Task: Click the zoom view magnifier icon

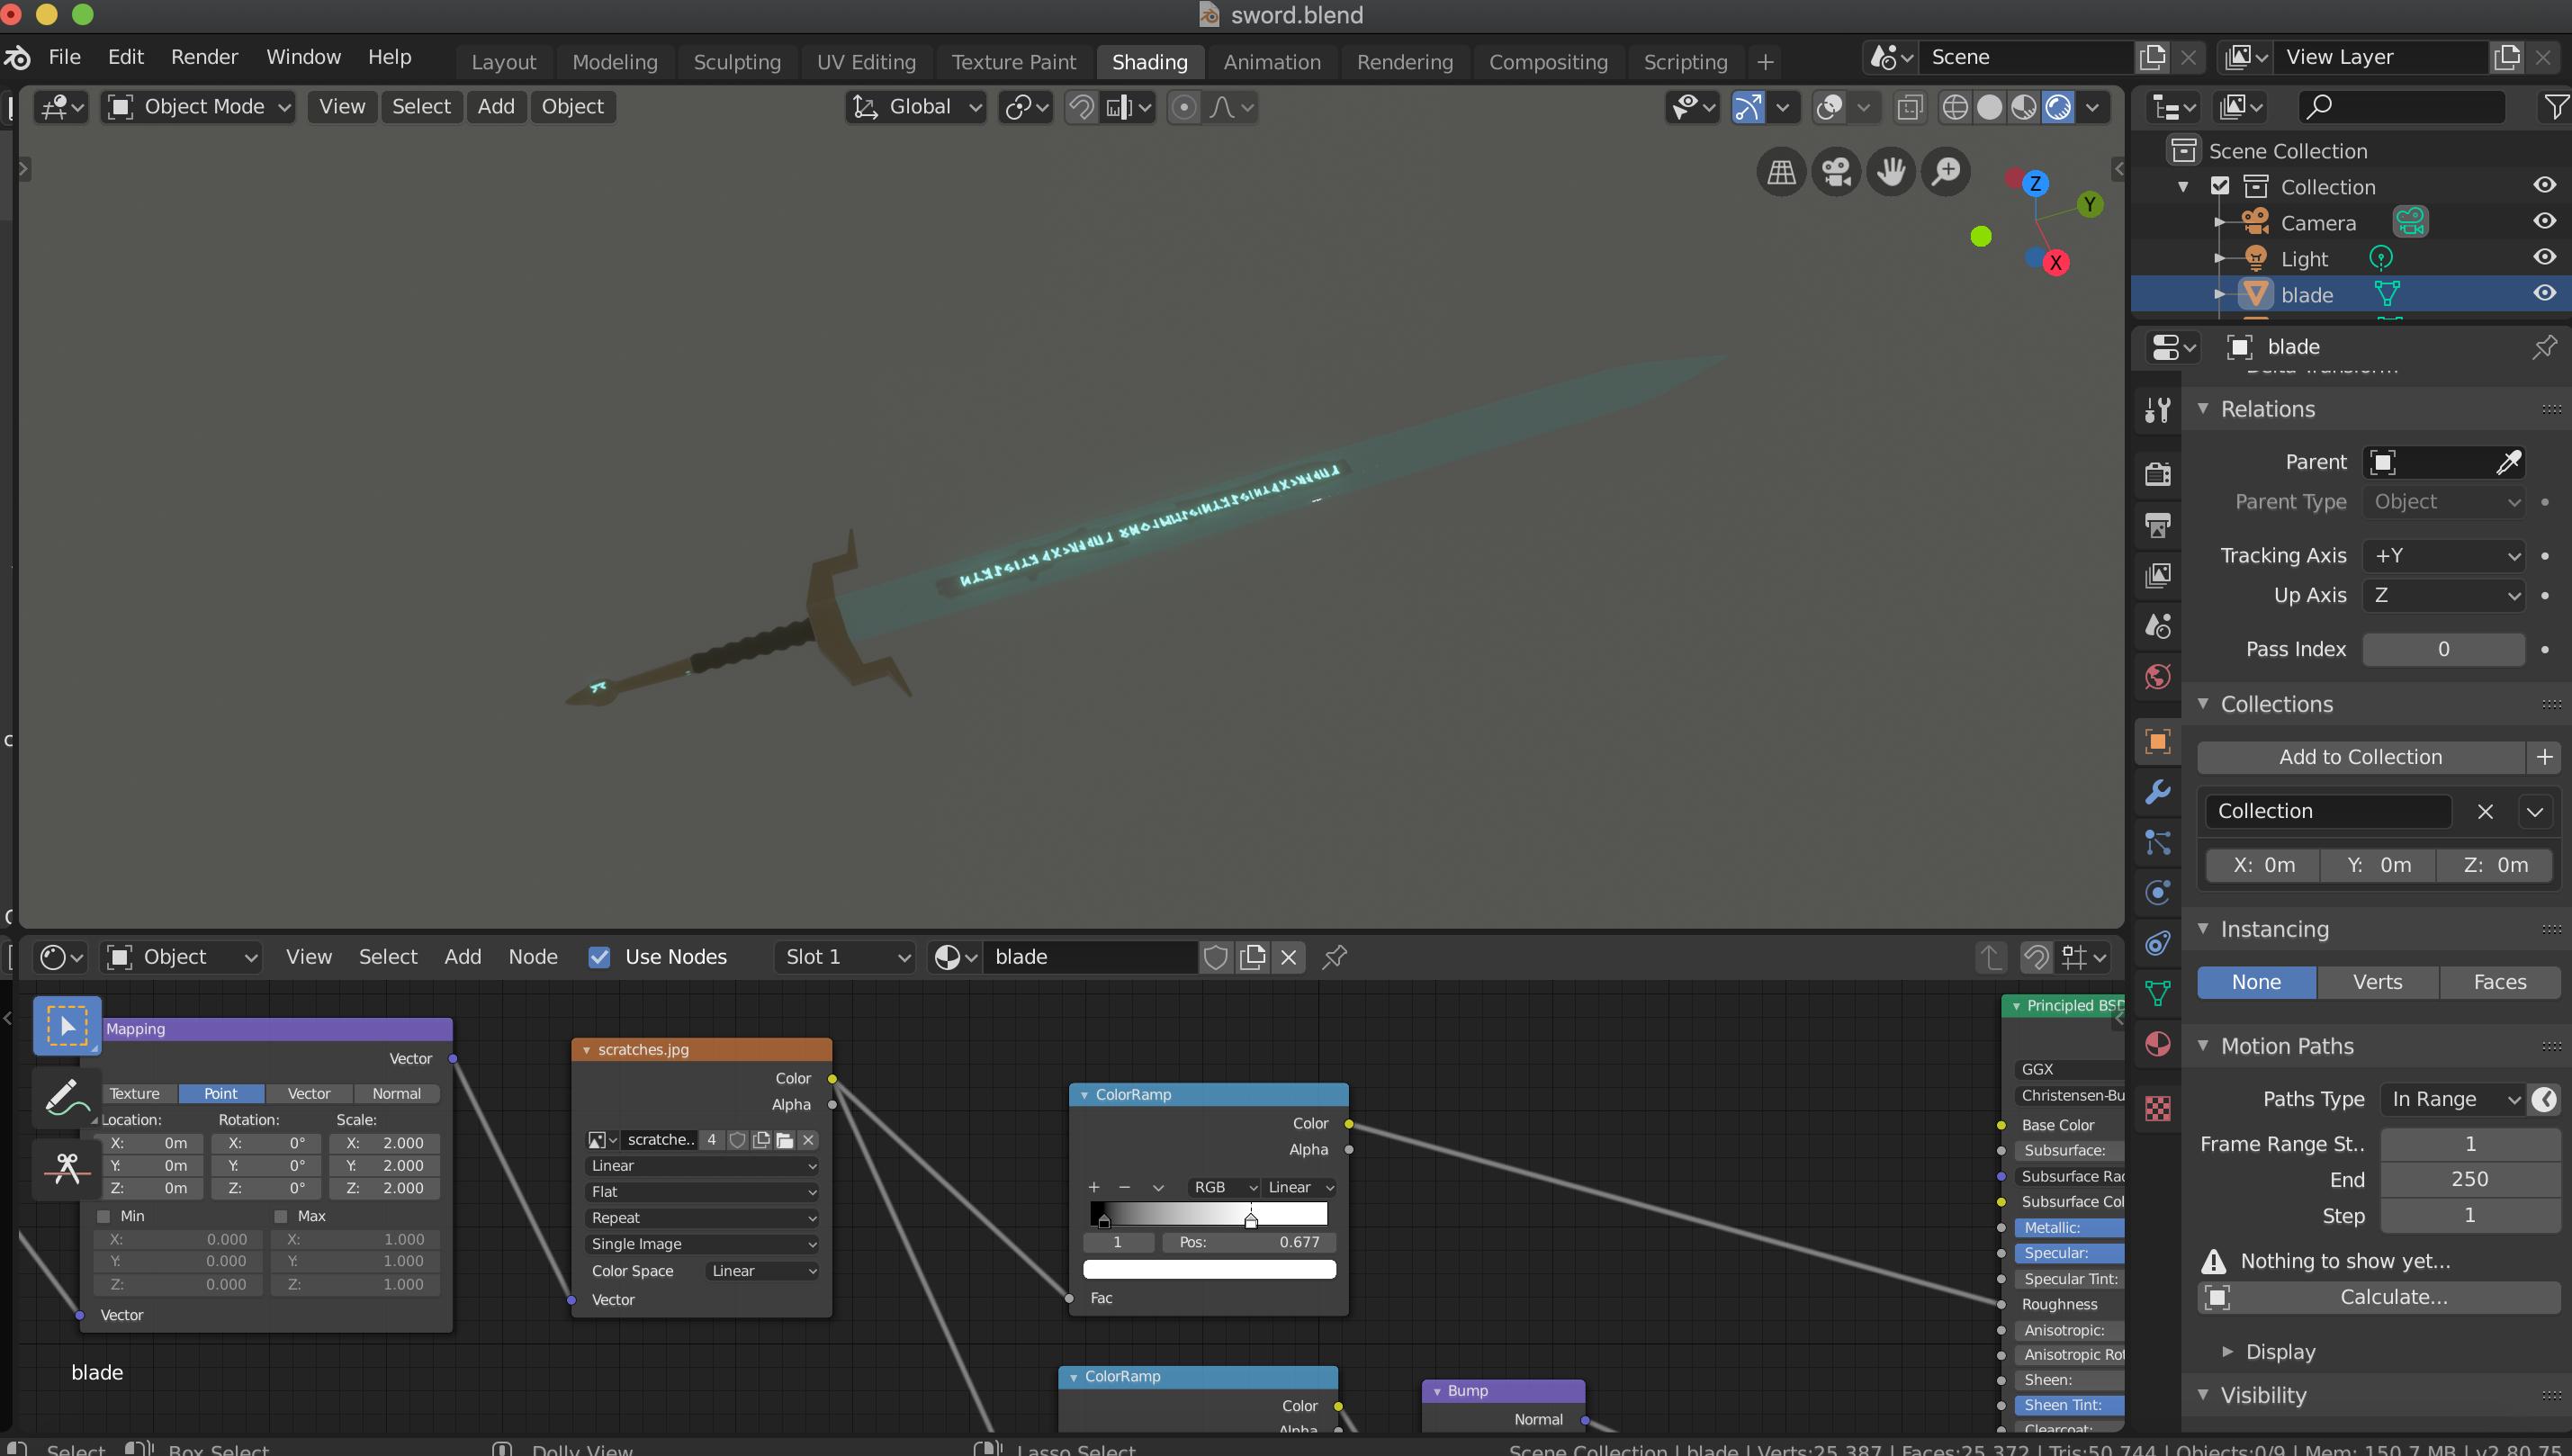Action: (x=1946, y=172)
